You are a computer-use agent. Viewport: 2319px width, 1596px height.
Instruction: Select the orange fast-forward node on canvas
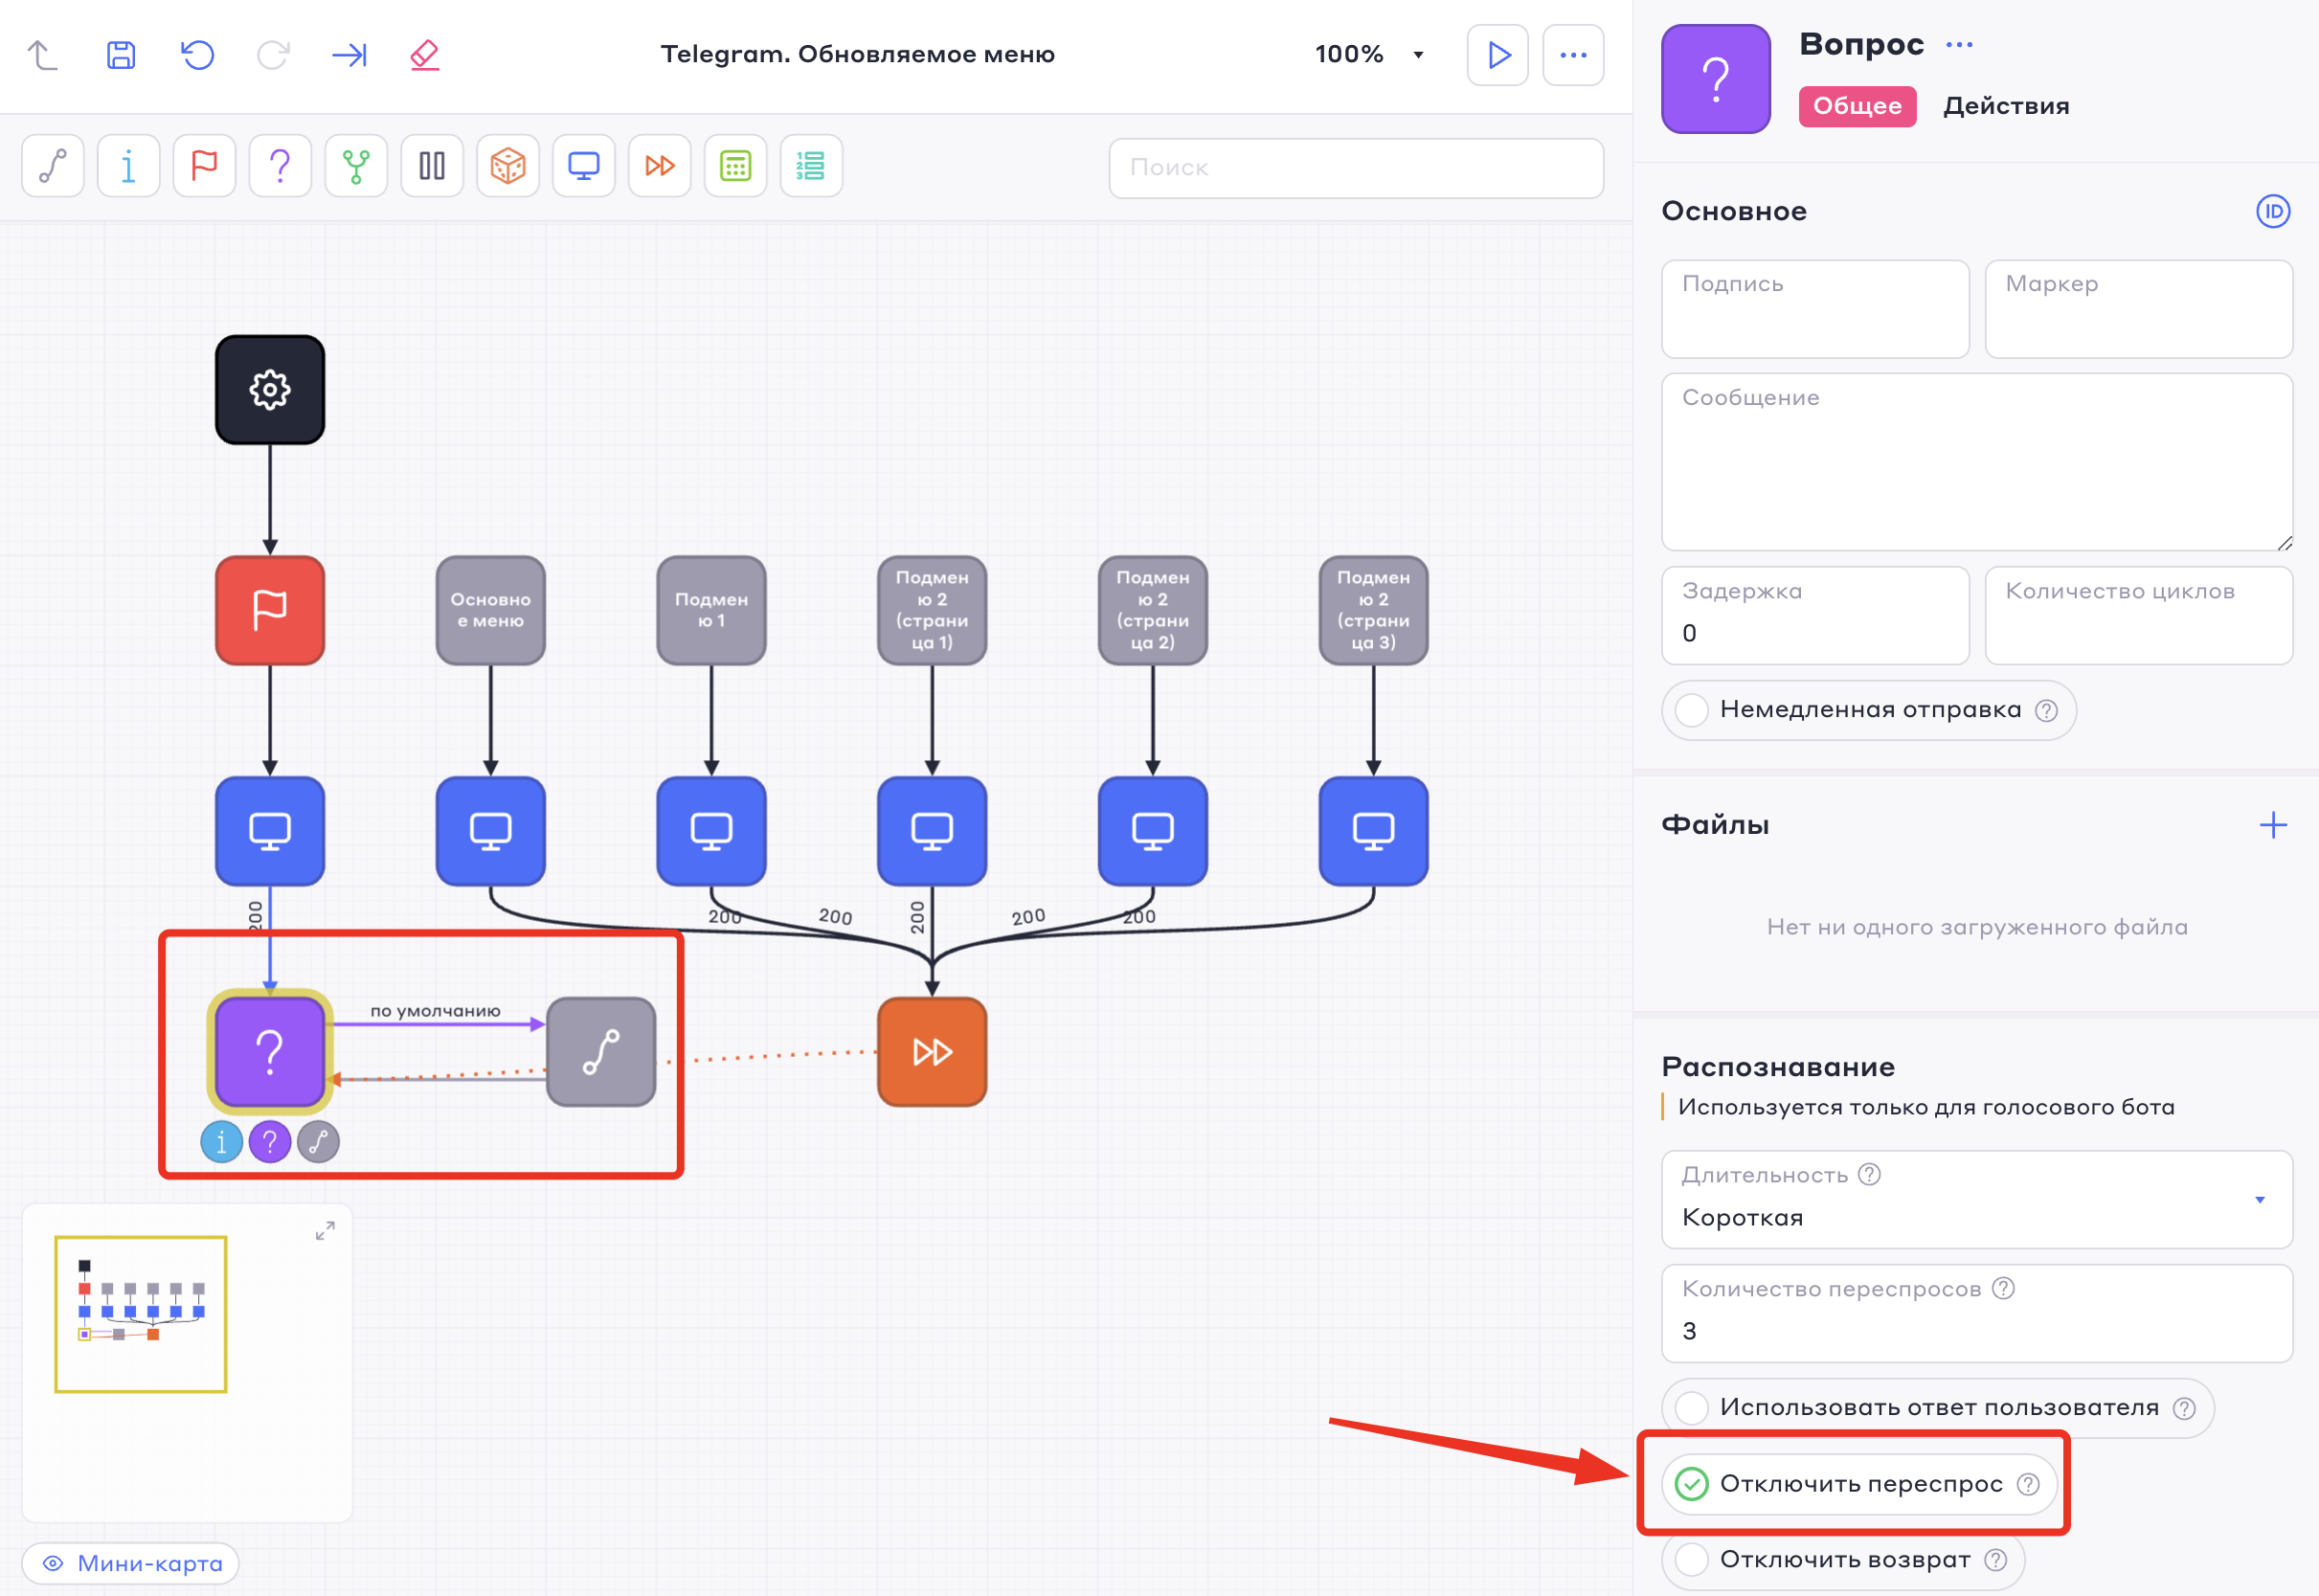[932, 1052]
